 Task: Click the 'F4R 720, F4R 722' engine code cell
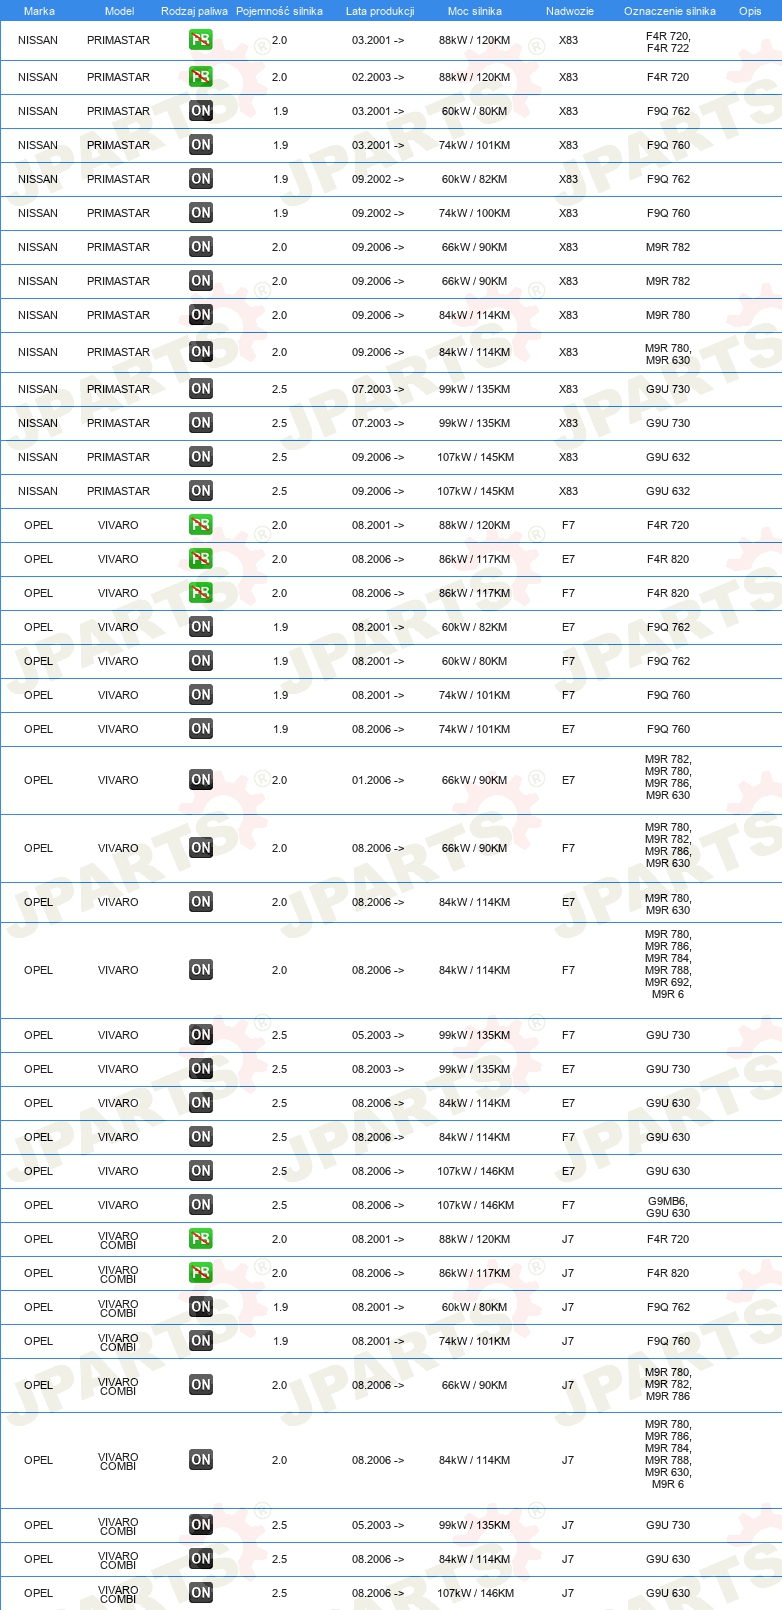pos(668,41)
